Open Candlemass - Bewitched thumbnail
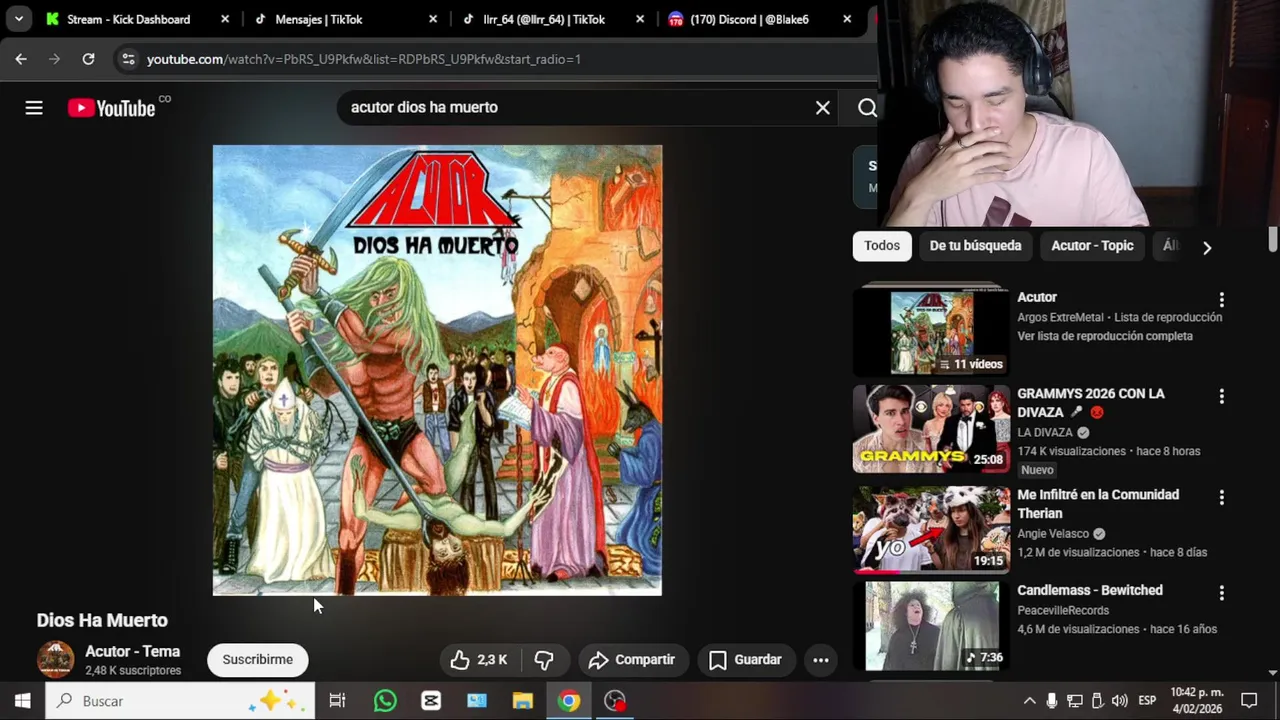 click(x=932, y=626)
